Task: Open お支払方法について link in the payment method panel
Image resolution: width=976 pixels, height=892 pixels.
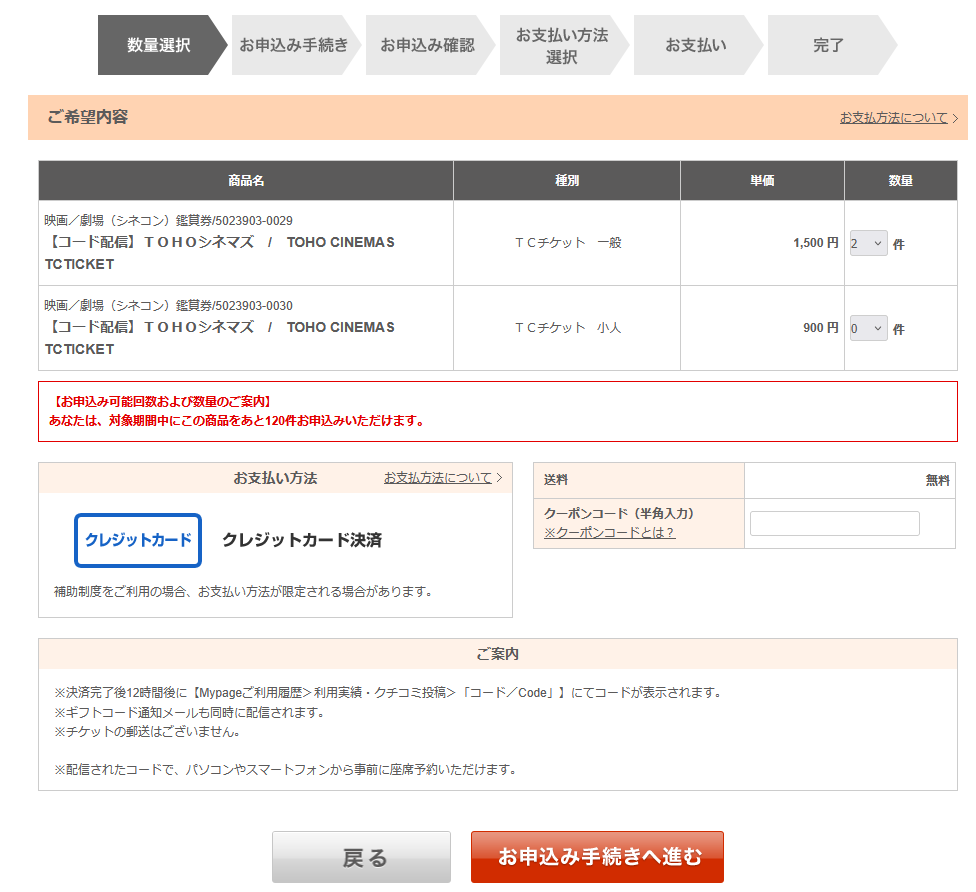Action: (x=438, y=478)
